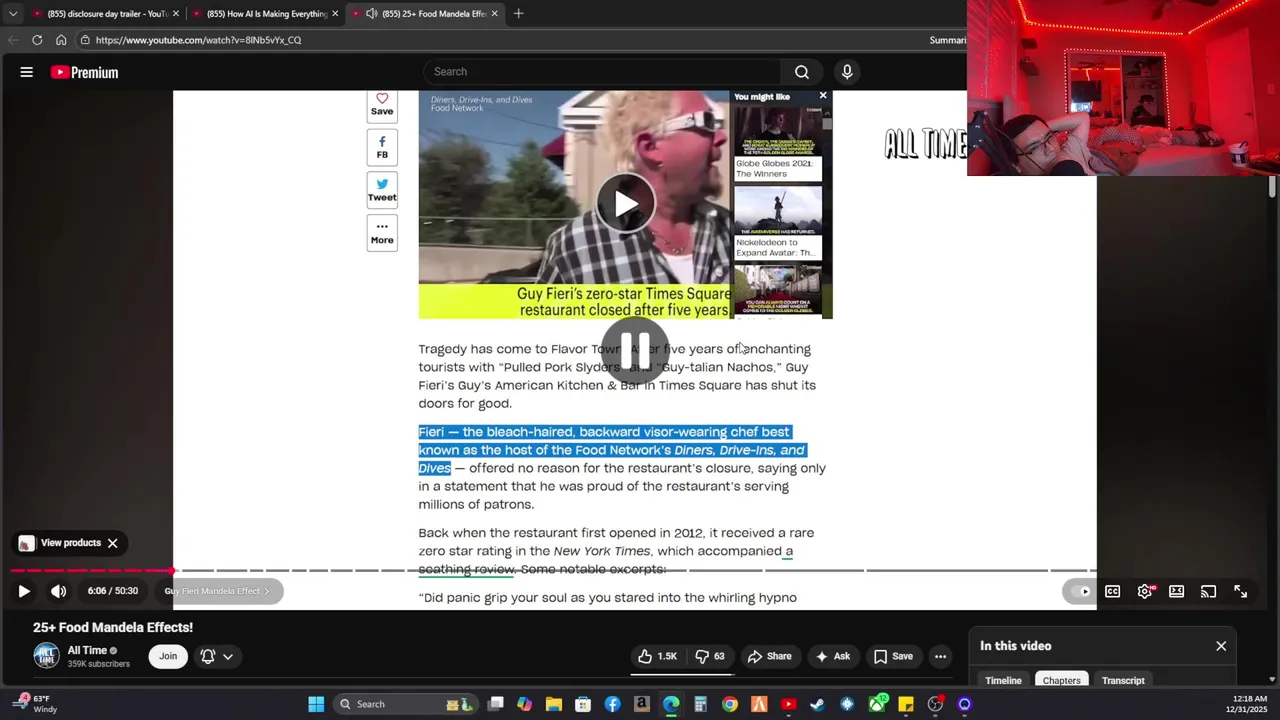This screenshot has height=720, width=1280.
Task: Open a new browser tab
Action: [518, 13]
